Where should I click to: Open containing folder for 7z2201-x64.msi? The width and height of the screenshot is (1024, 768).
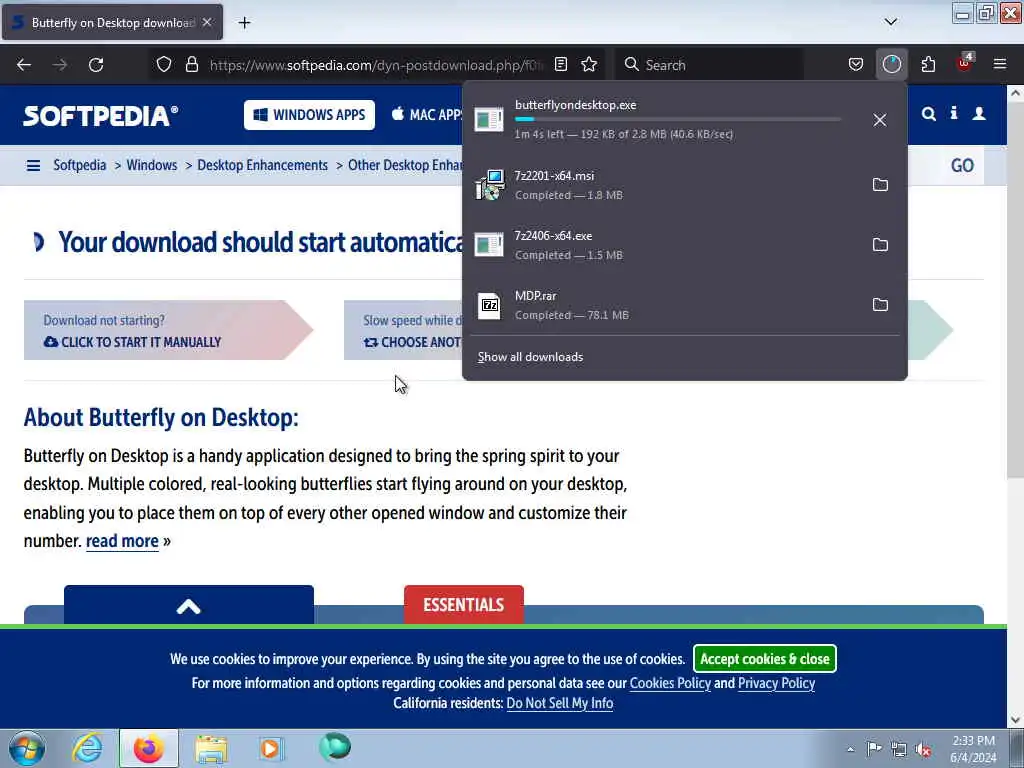(x=880, y=185)
